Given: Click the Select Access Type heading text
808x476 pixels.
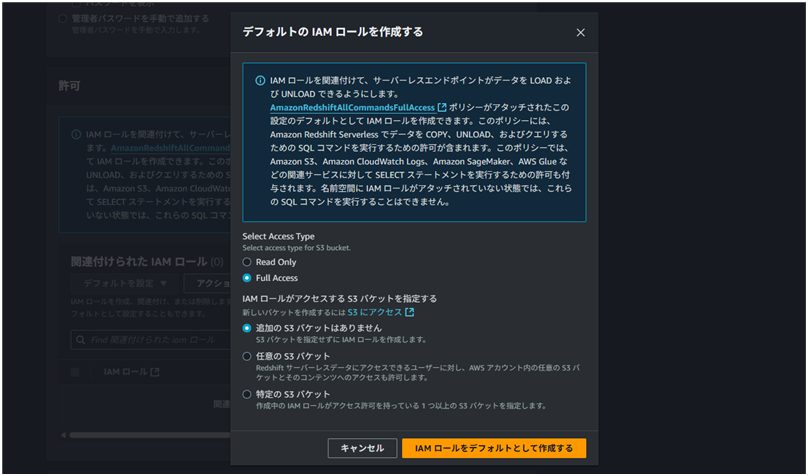Looking at the screenshot, I should [278, 236].
